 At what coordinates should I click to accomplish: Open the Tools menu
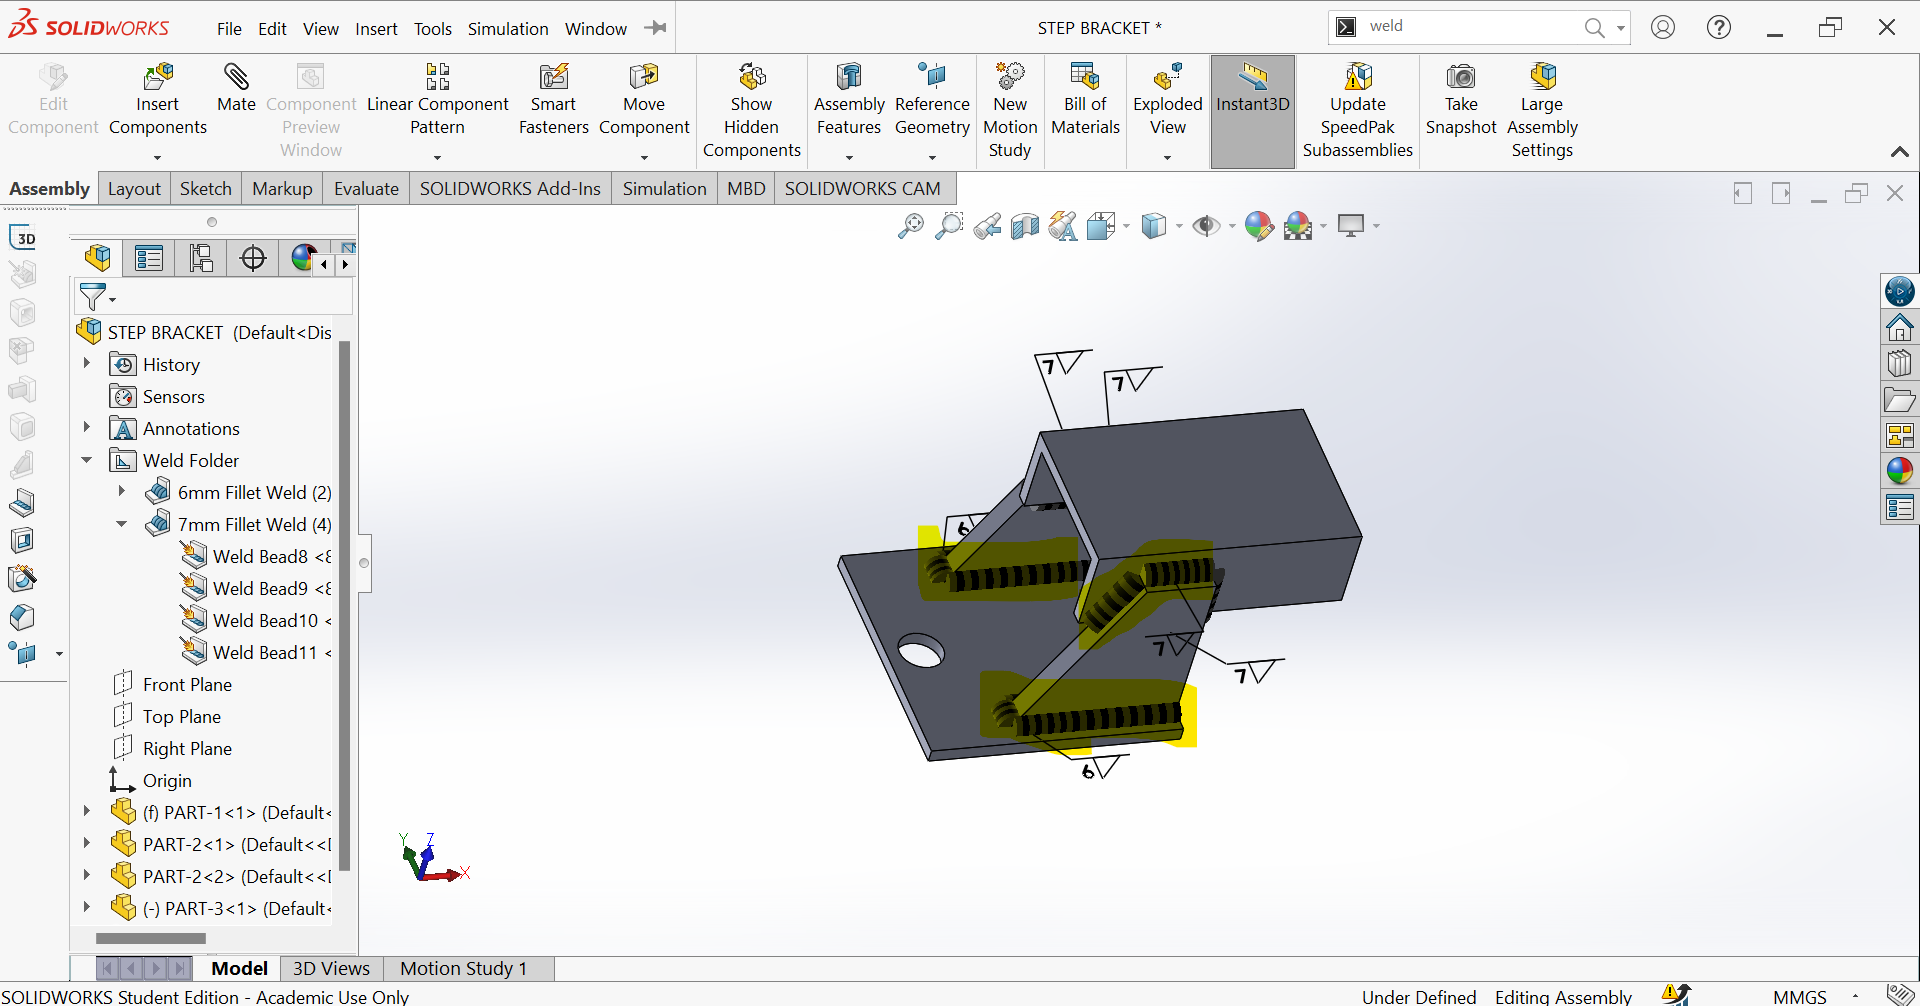click(432, 28)
